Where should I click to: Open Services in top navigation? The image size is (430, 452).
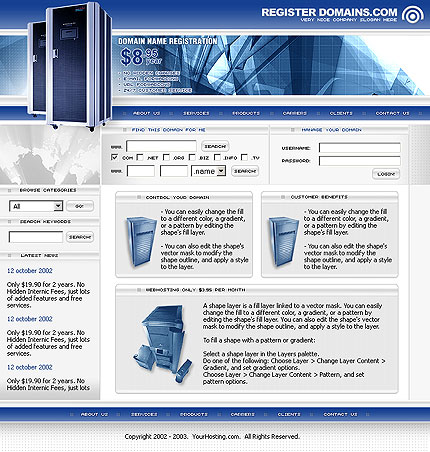(196, 113)
